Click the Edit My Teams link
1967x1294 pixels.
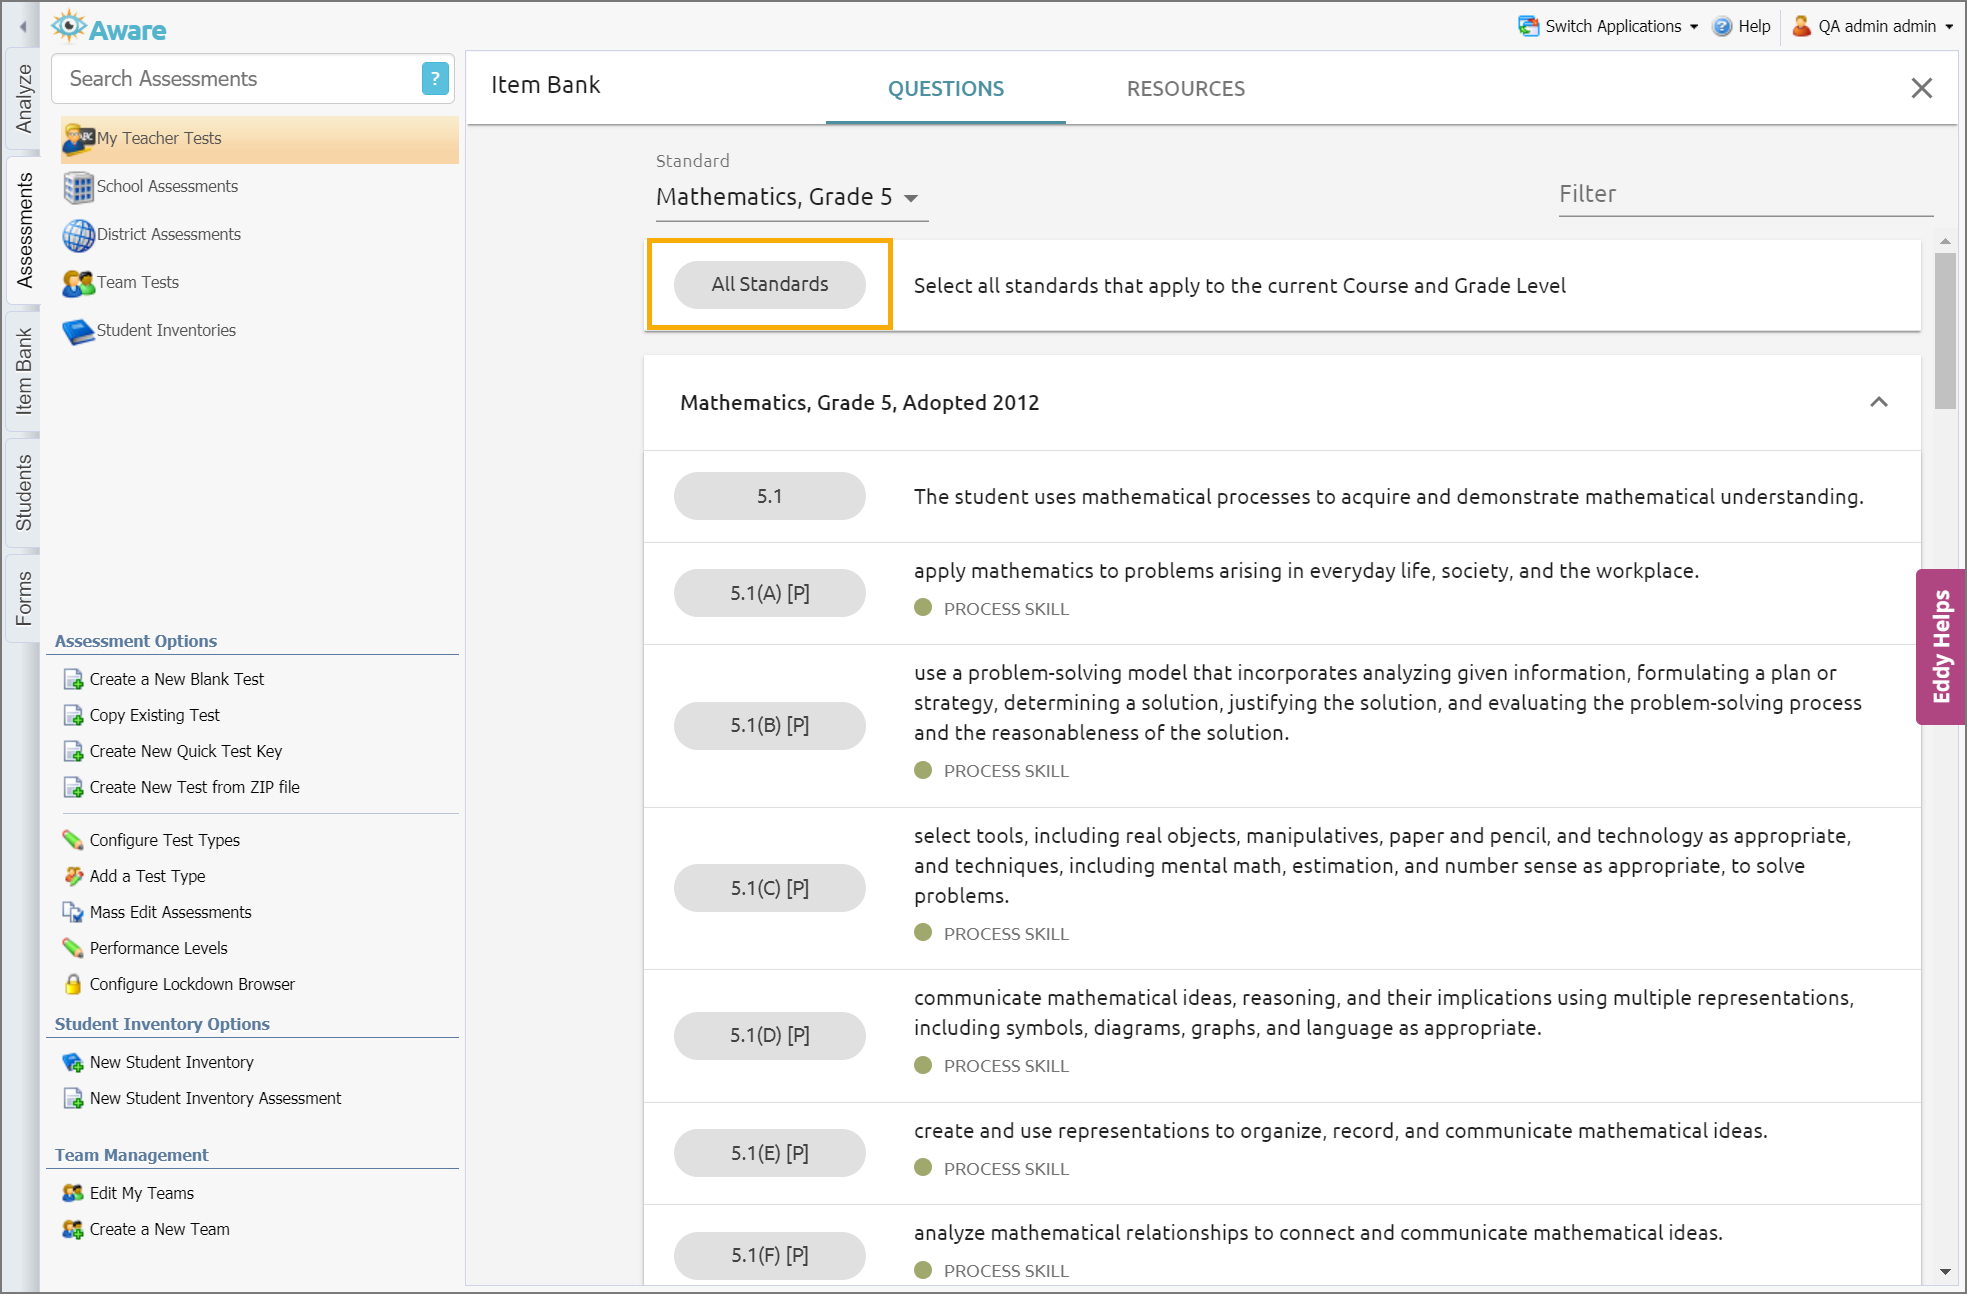click(x=142, y=1193)
